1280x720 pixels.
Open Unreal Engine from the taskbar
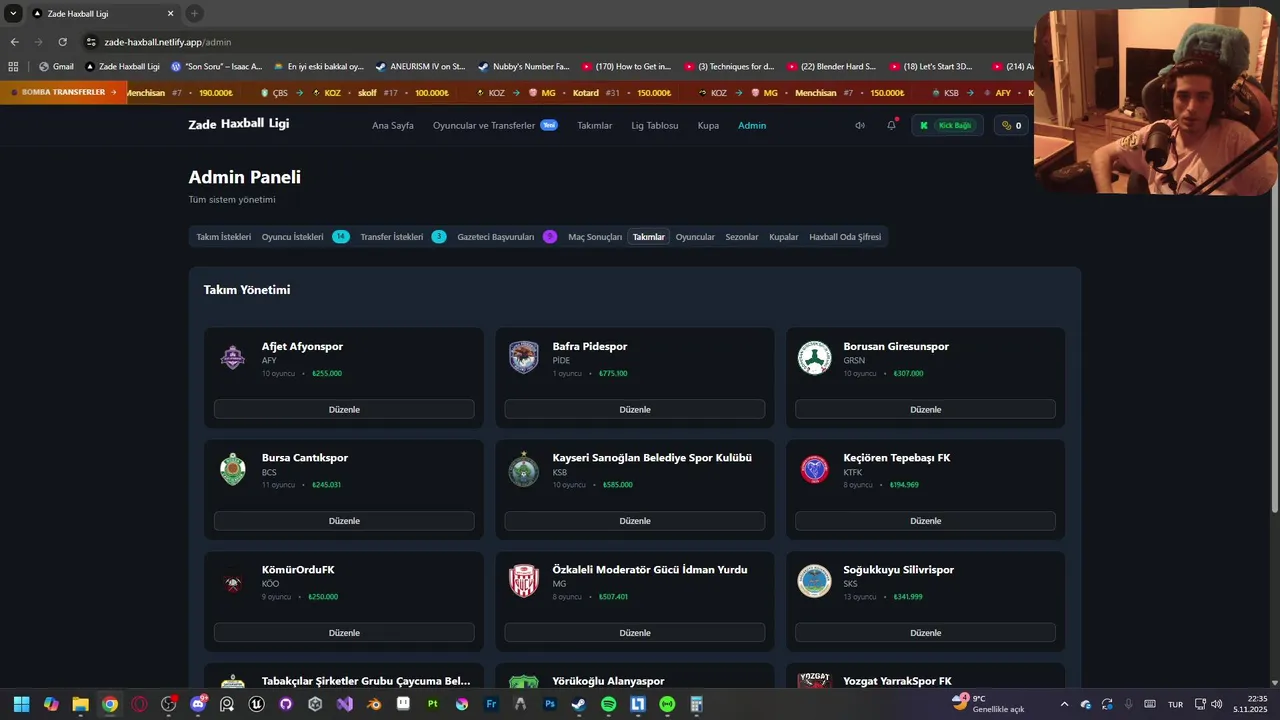(x=257, y=704)
